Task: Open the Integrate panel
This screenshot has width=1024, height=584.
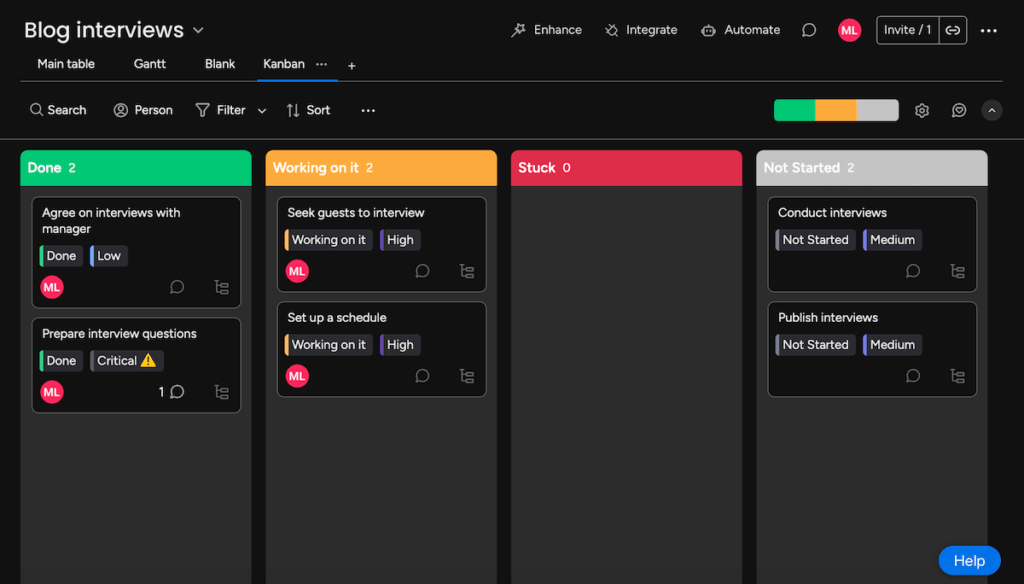Action: point(640,30)
